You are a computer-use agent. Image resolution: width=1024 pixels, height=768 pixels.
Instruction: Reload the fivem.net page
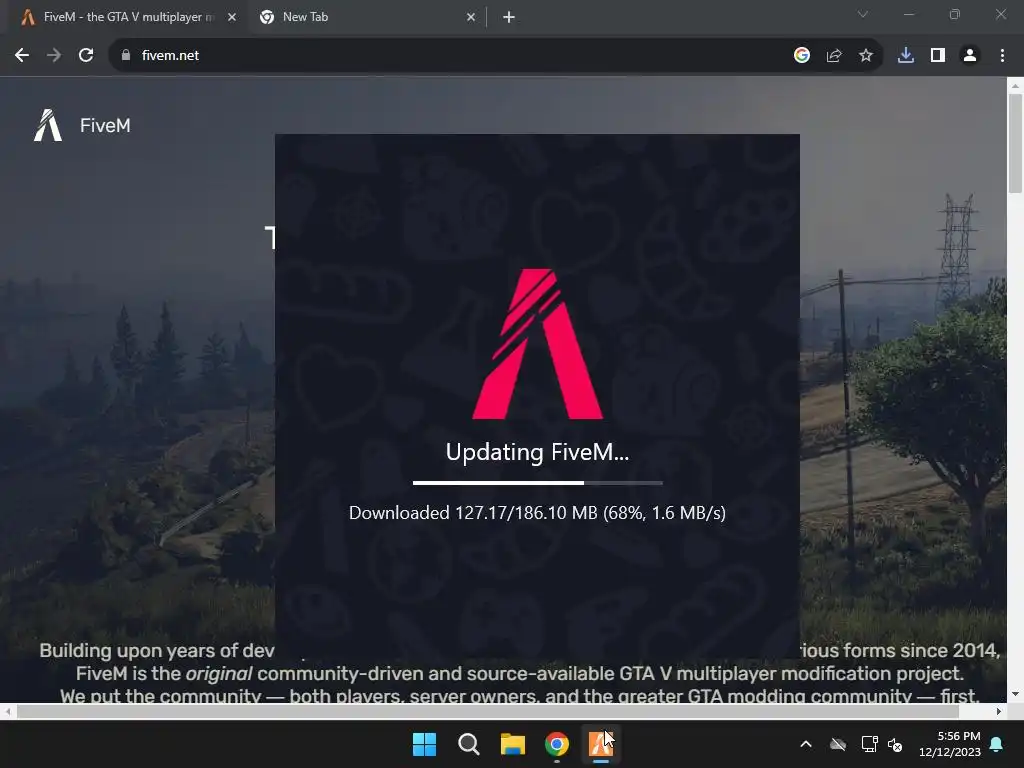86,56
